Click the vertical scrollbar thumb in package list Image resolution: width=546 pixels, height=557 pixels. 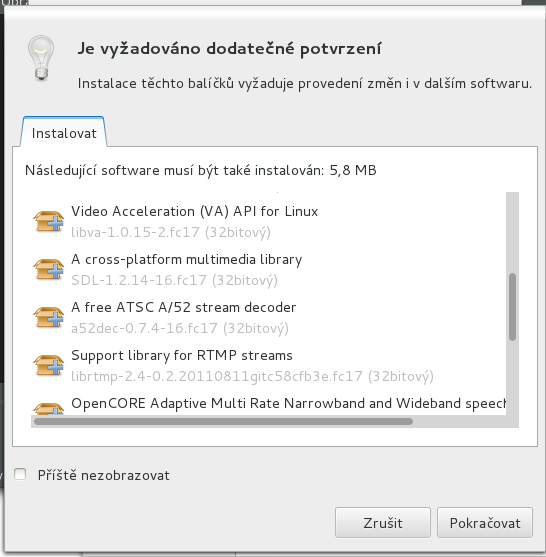512,307
